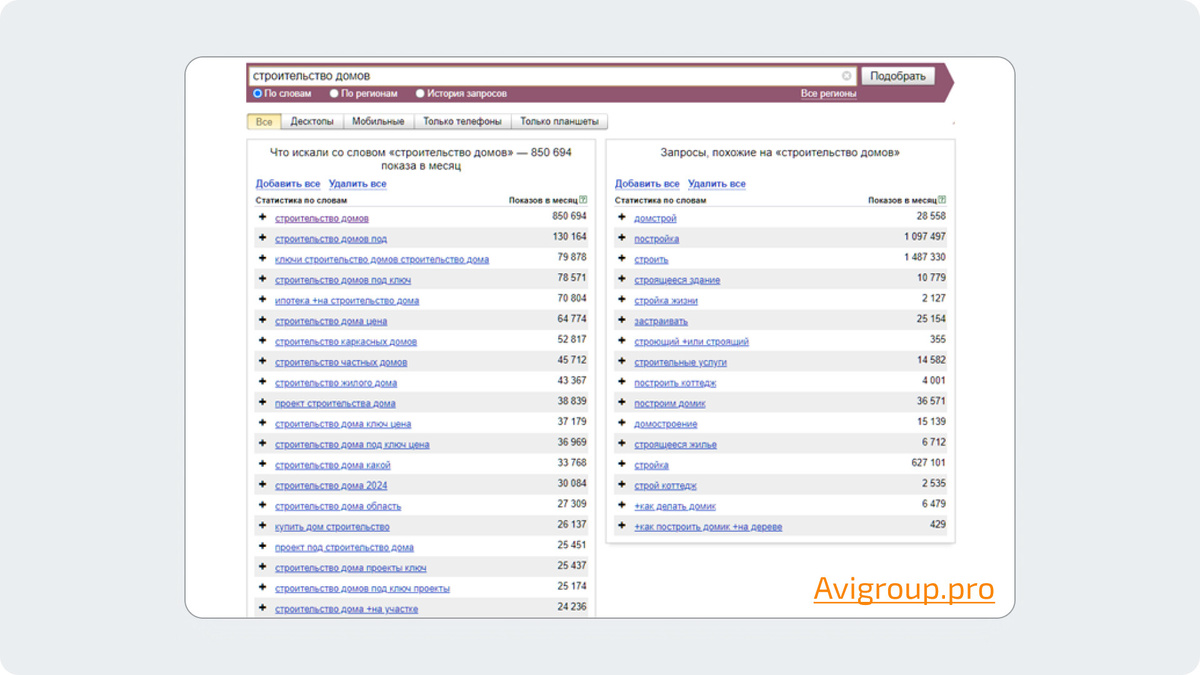
Task: Add 'строить' with its plus icon
Action: [x=622, y=259]
